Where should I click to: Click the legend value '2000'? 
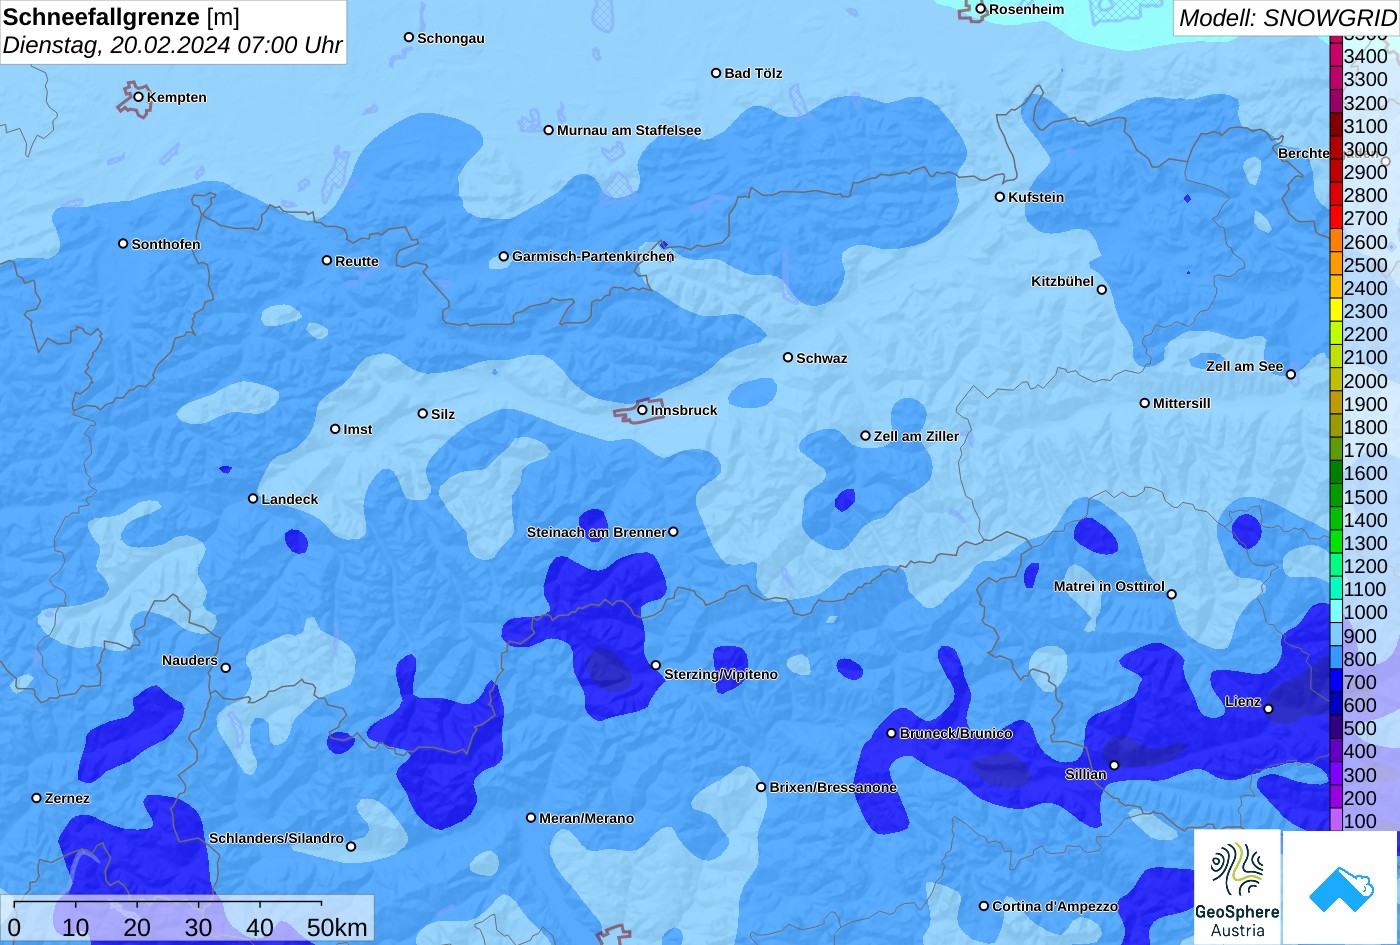1366,381
